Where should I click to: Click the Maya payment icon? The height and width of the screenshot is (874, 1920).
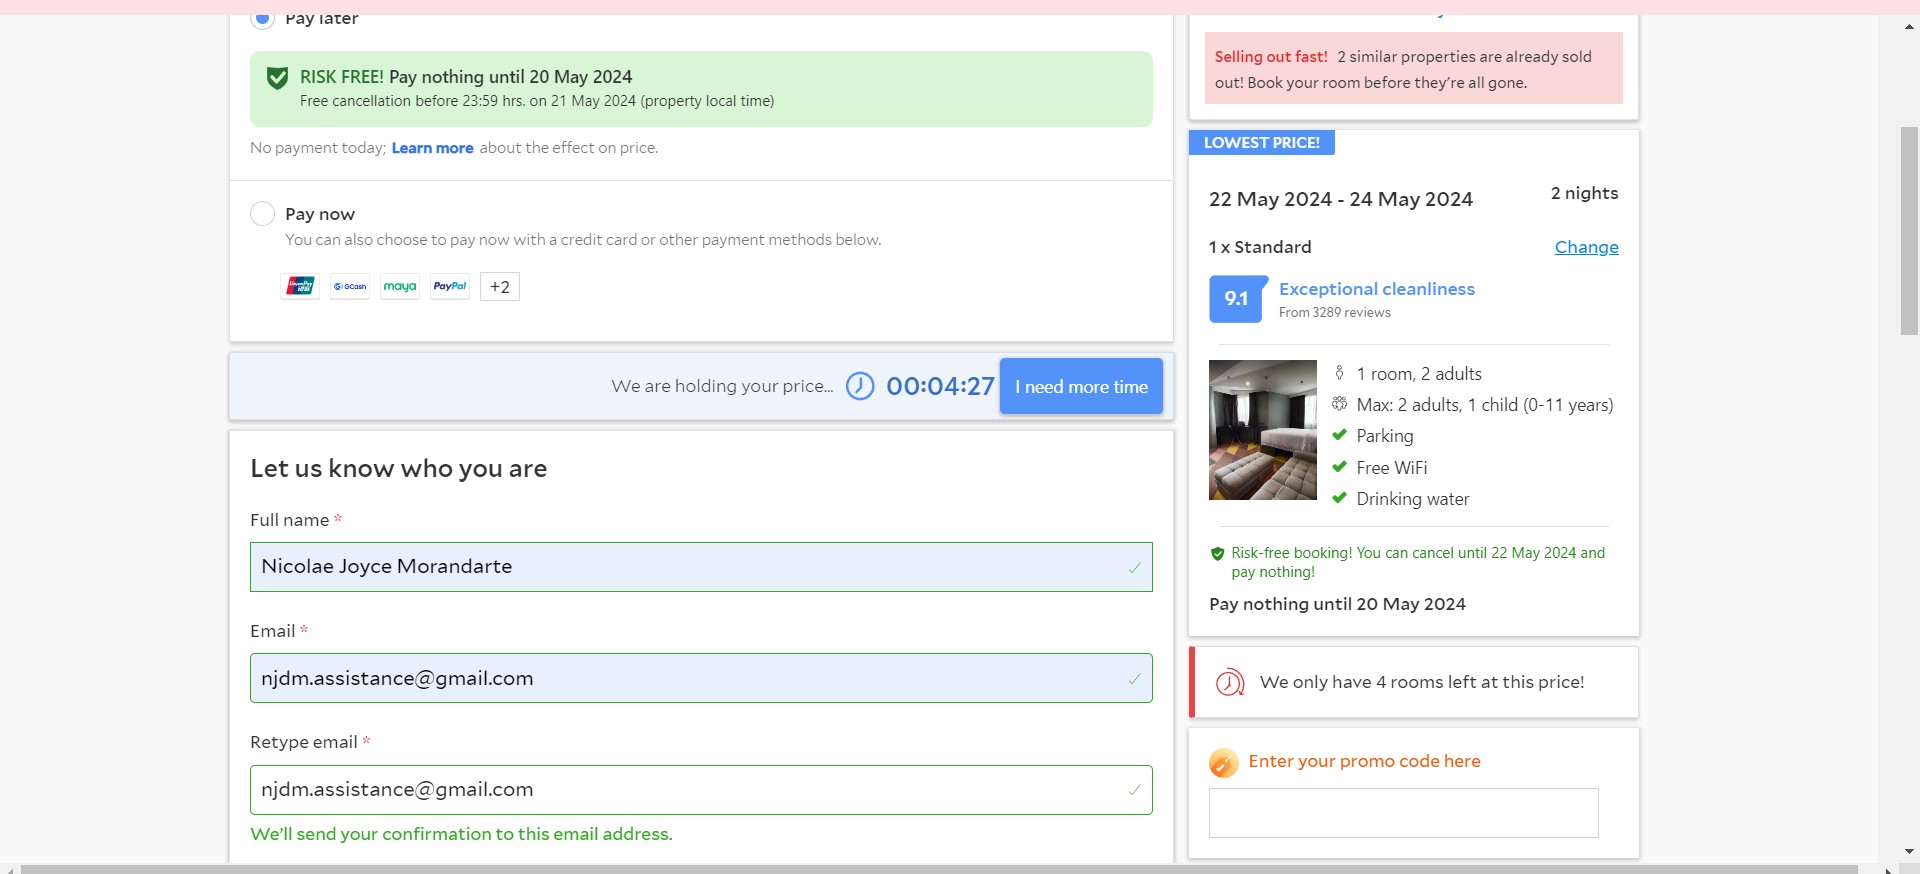coord(400,287)
